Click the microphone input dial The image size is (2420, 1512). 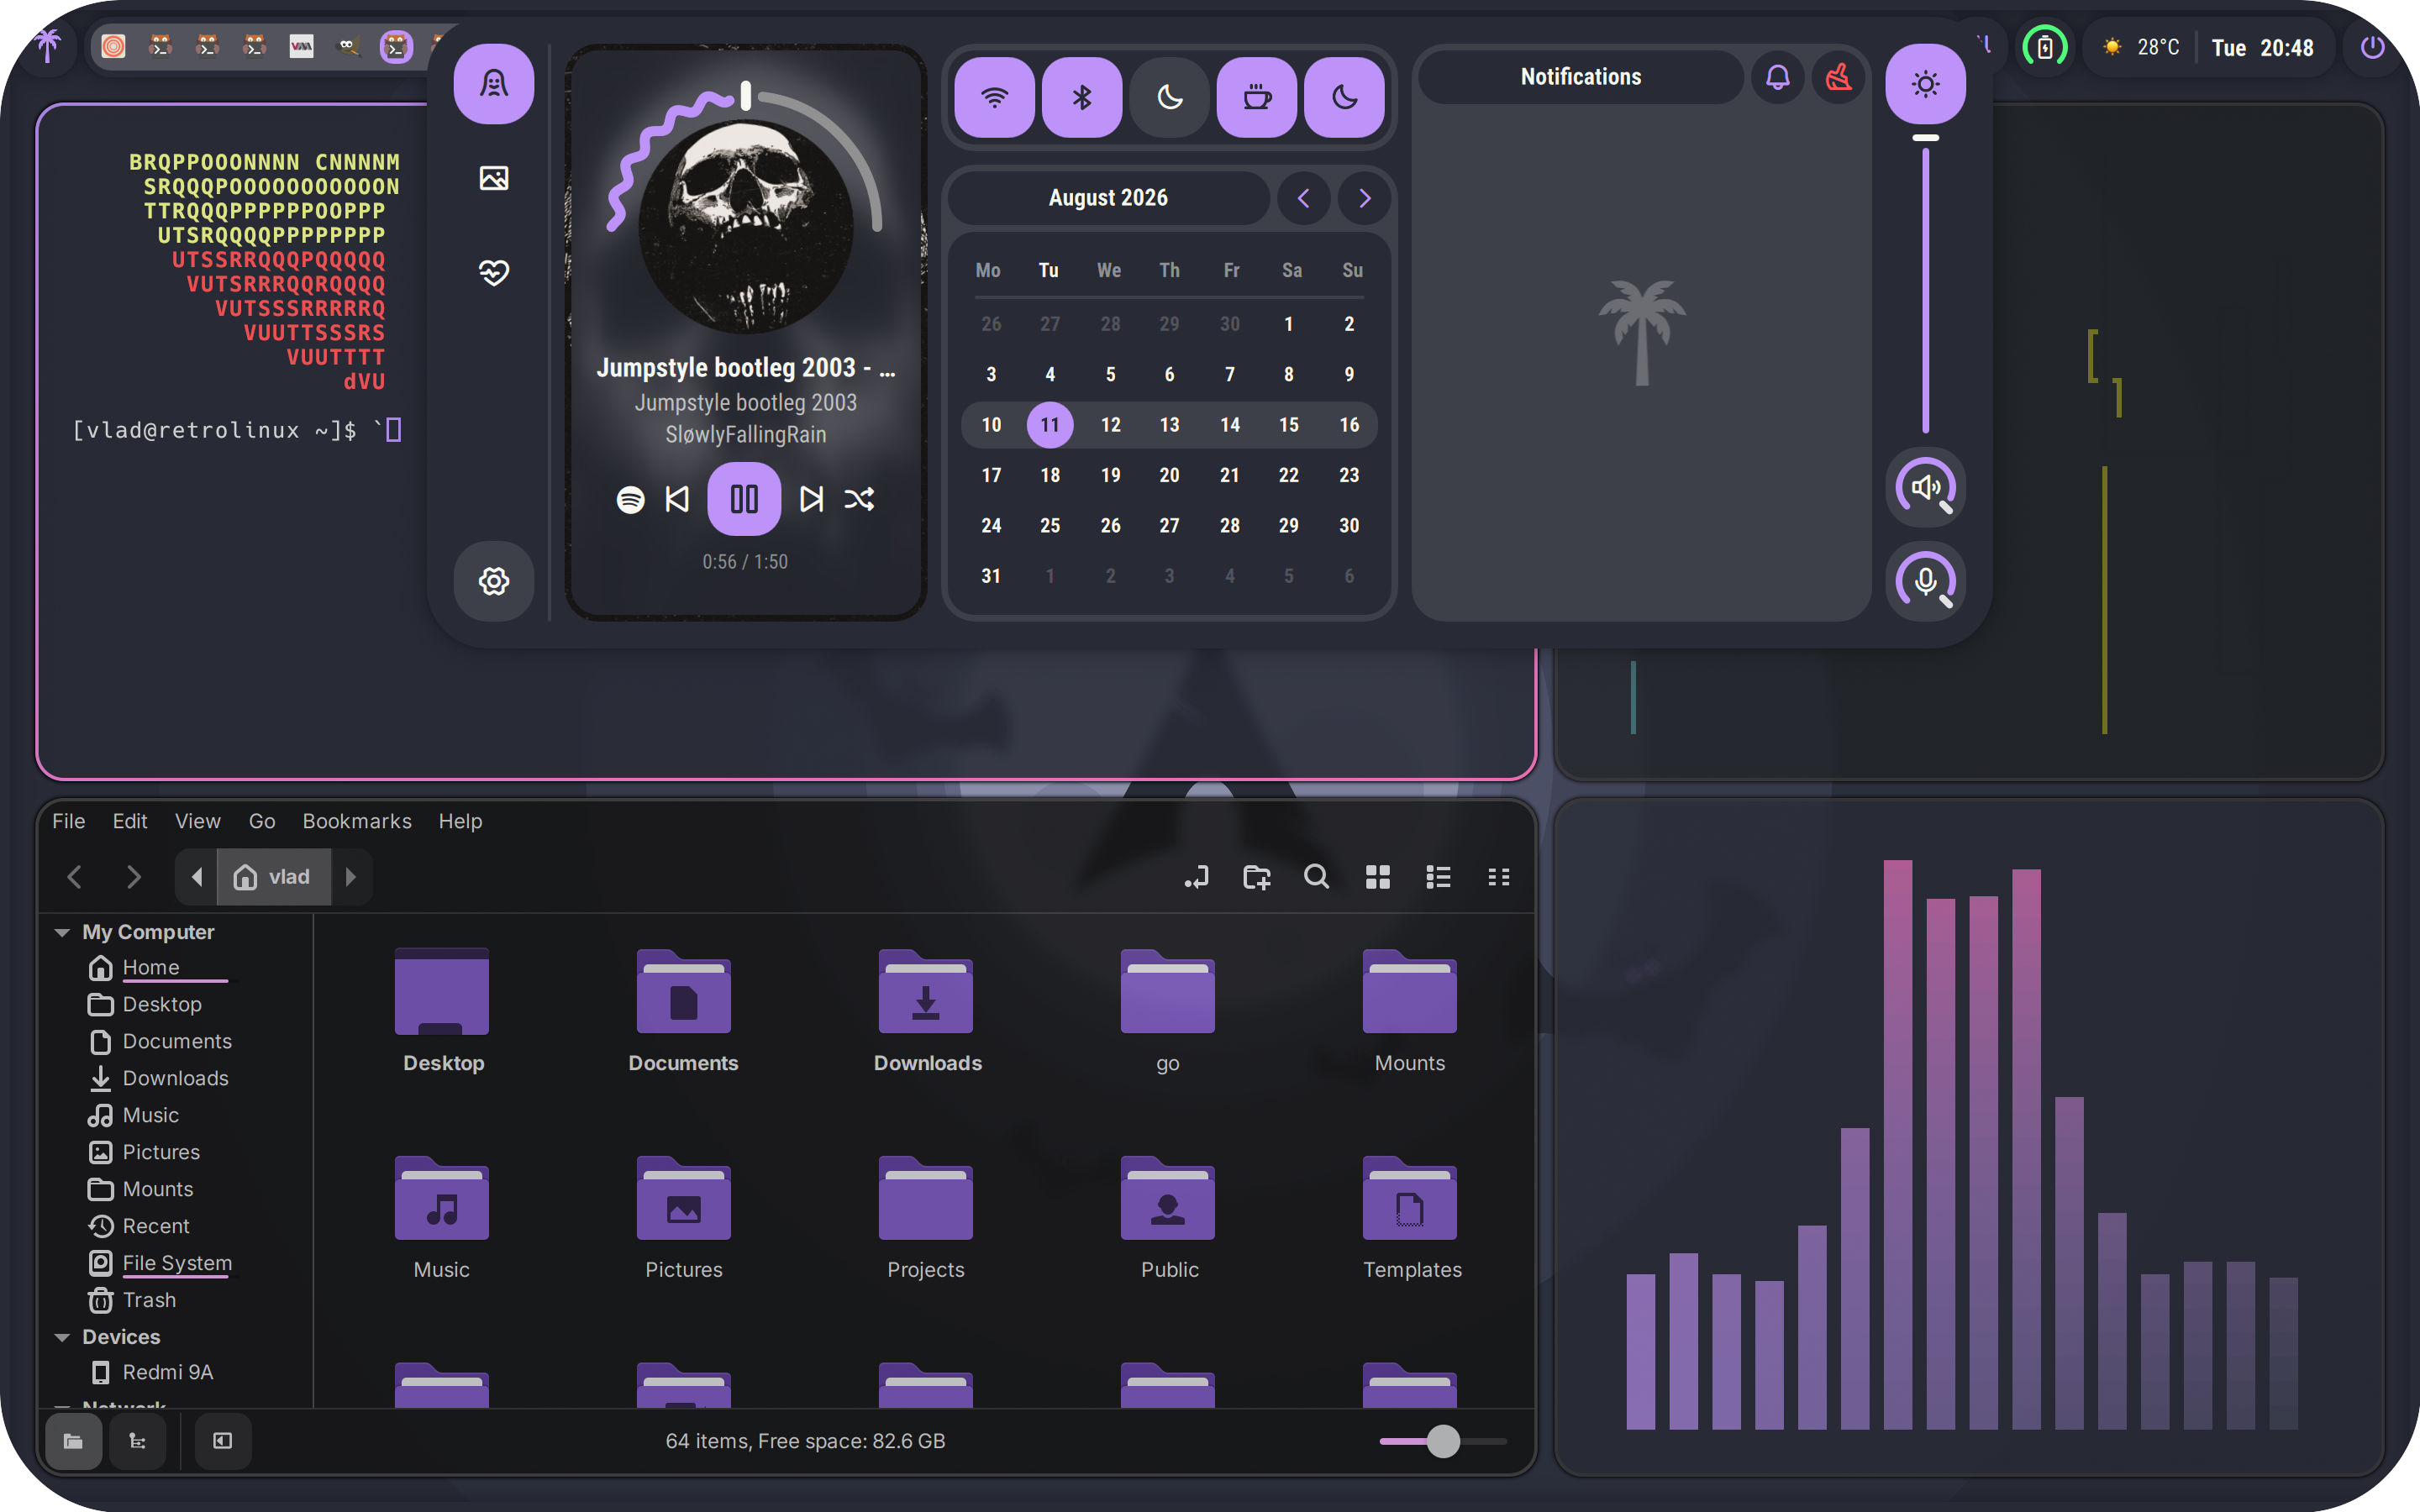click(1926, 581)
